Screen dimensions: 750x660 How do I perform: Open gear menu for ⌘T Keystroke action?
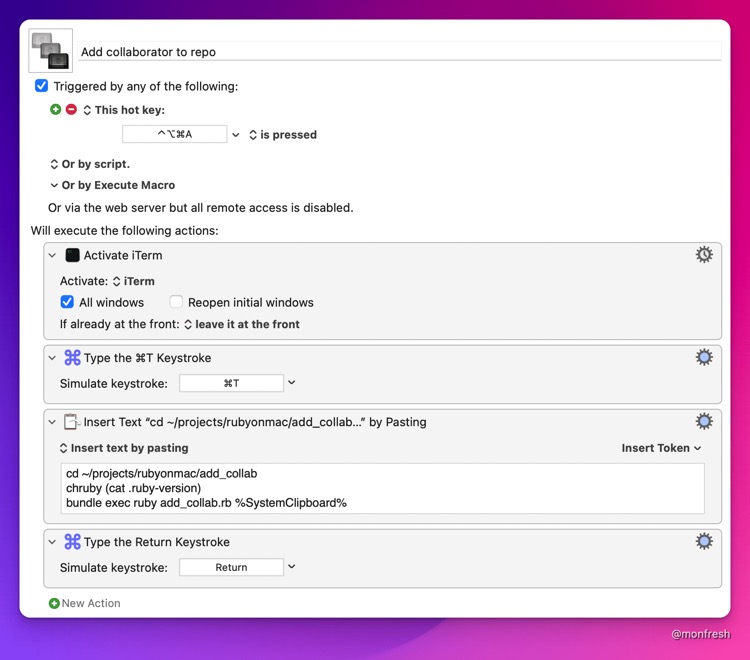(704, 357)
